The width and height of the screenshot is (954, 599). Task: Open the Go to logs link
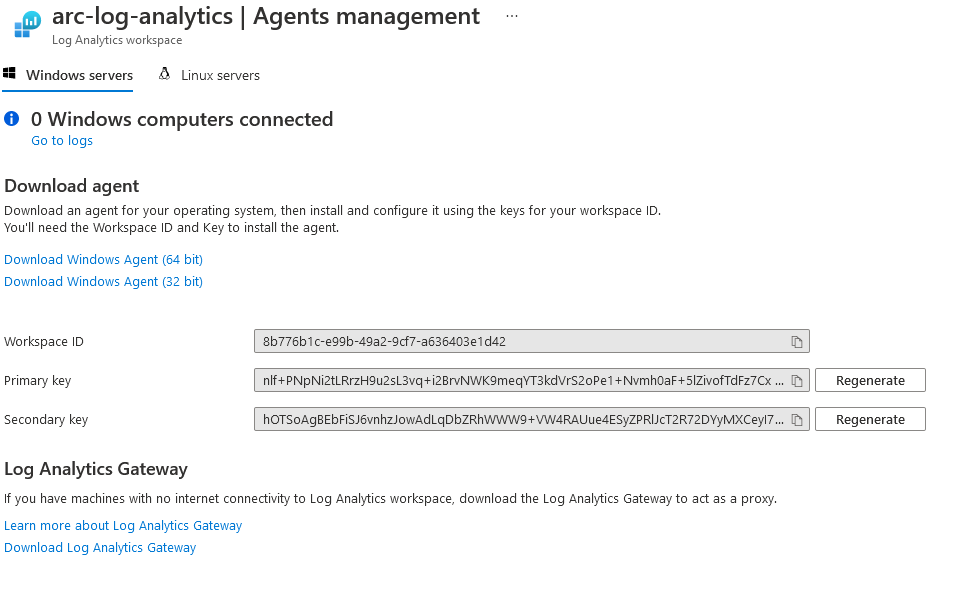point(62,140)
